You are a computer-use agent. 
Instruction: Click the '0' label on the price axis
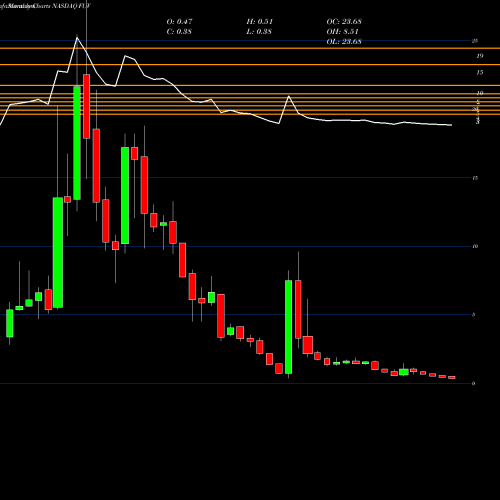pyautogui.click(x=474, y=383)
